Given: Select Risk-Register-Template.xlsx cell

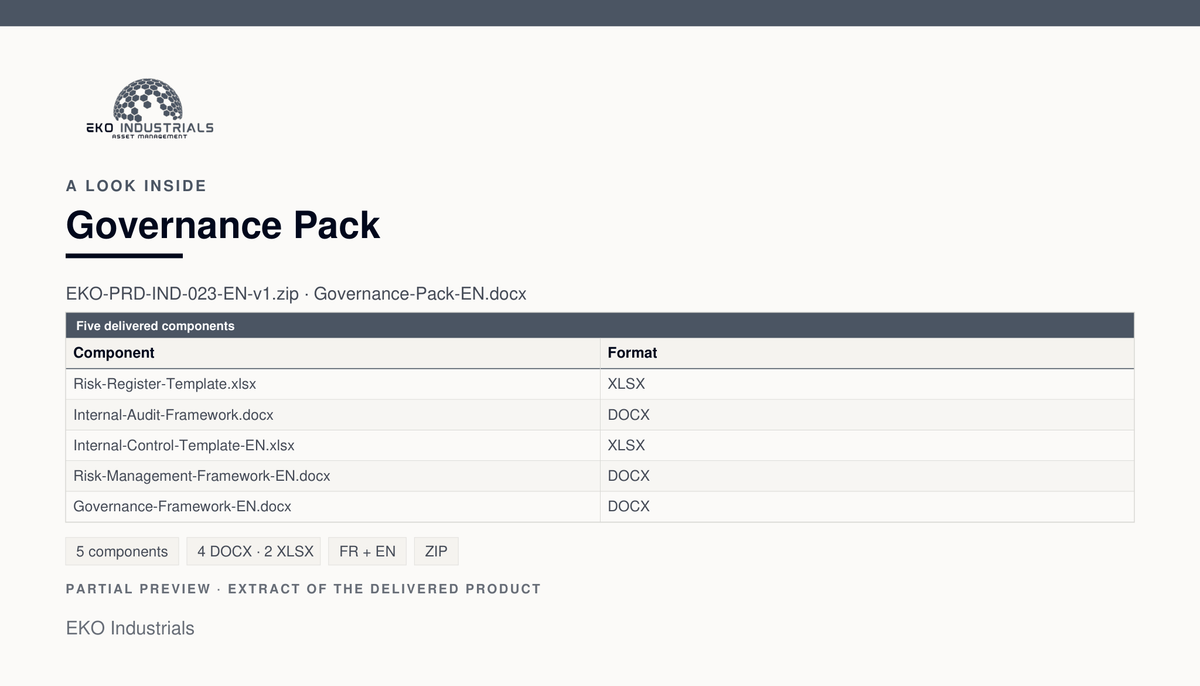Looking at the screenshot, I should pyautogui.click(x=333, y=384).
